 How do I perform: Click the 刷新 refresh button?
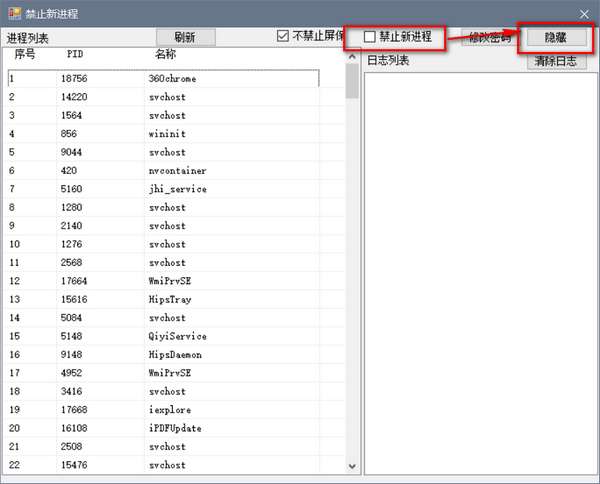(x=186, y=37)
